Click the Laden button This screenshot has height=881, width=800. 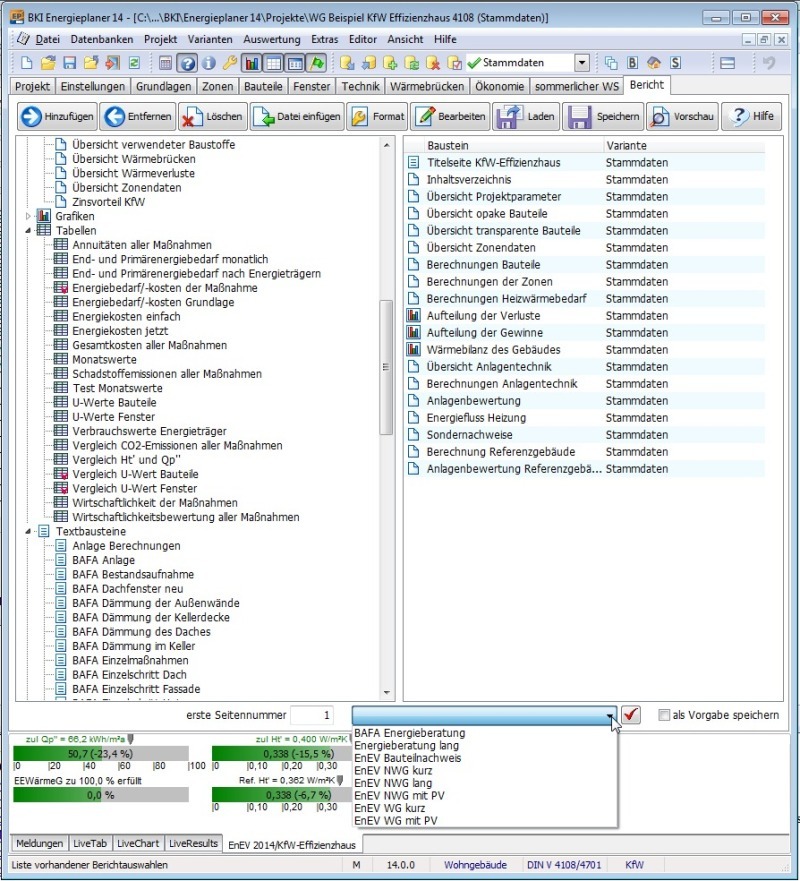pos(526,116)
